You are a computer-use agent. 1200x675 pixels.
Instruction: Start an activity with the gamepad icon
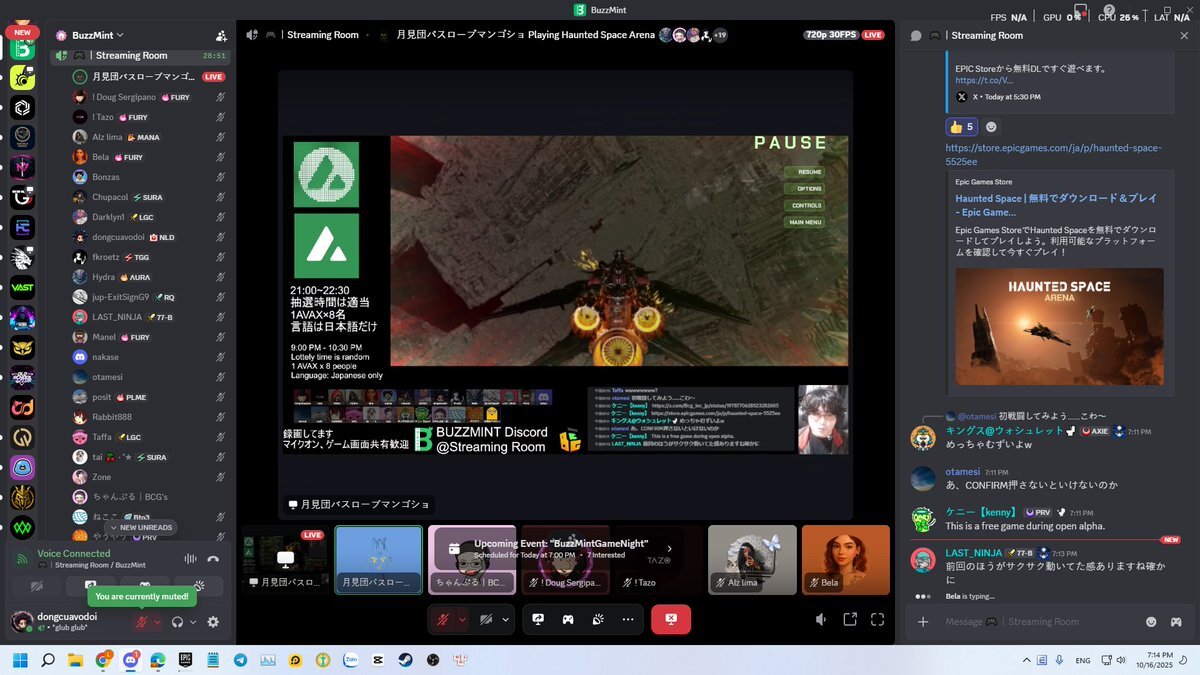pos(568,619)
